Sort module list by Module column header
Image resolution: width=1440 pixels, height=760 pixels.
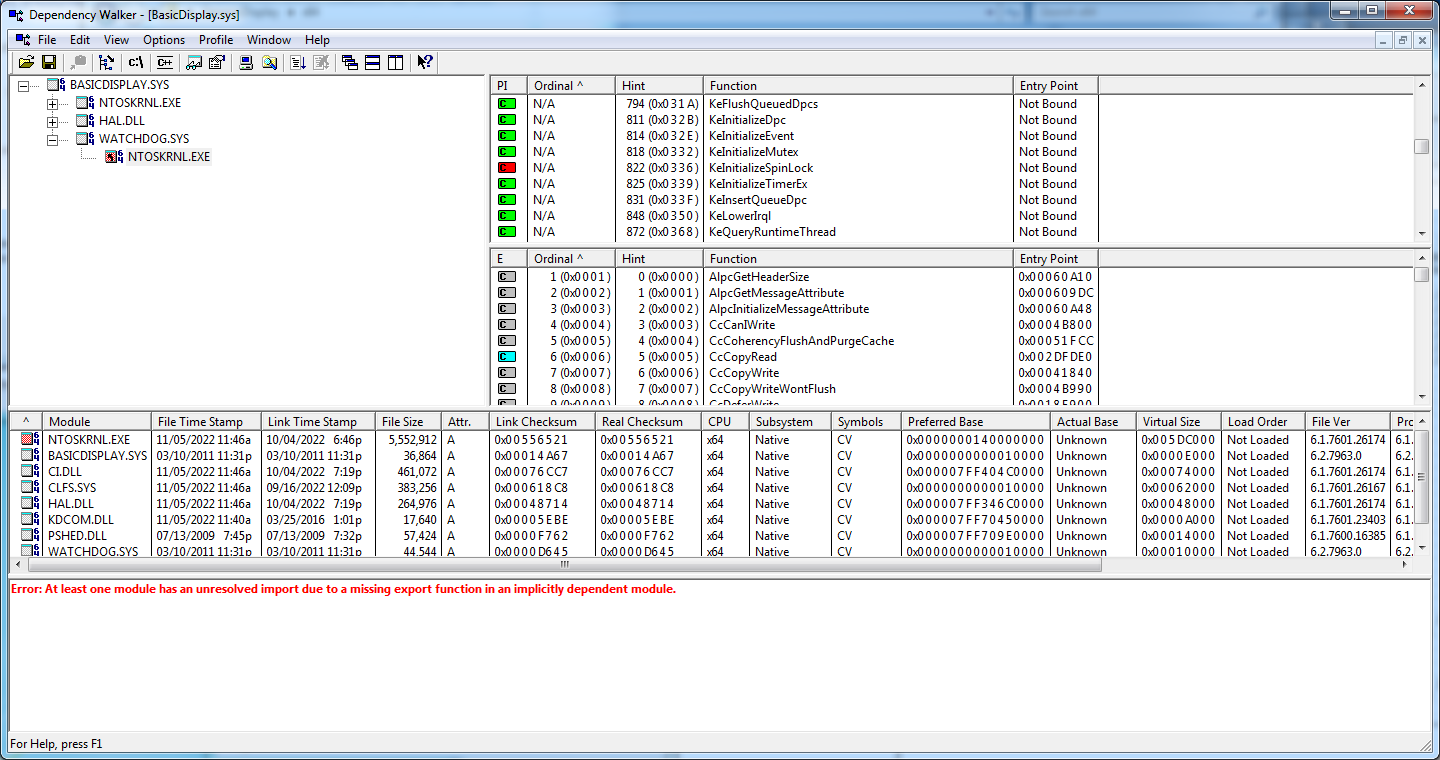coord(97,422)
